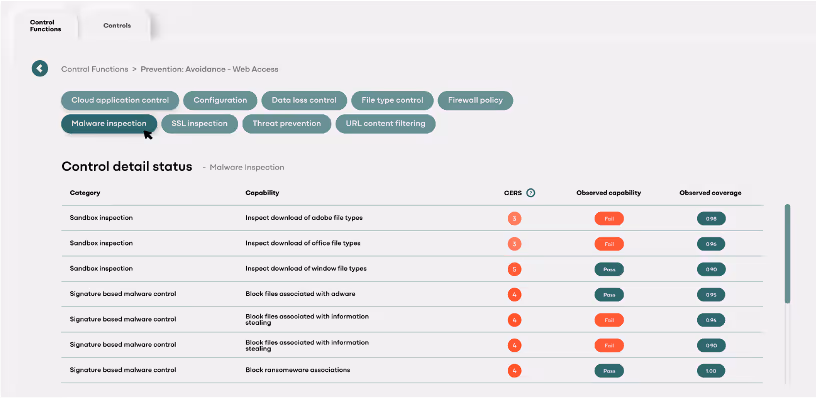Select the Cloud application control filter
The height and width of the screenshot is (398, 816).
(120, 100)
